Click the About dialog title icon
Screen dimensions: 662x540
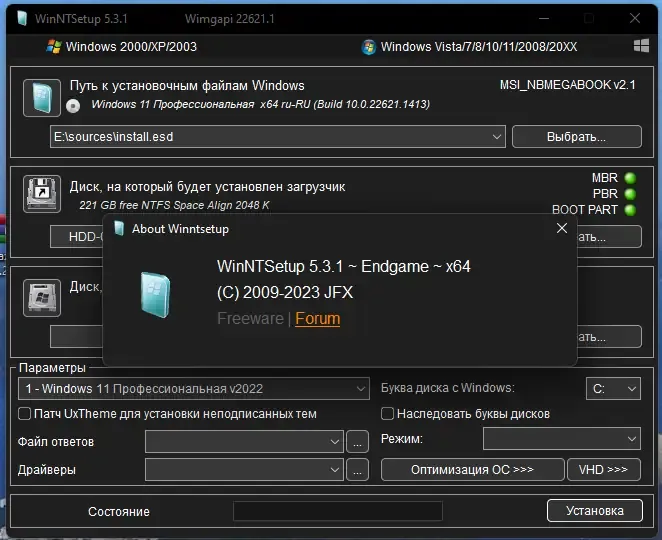tap(119, 228)
